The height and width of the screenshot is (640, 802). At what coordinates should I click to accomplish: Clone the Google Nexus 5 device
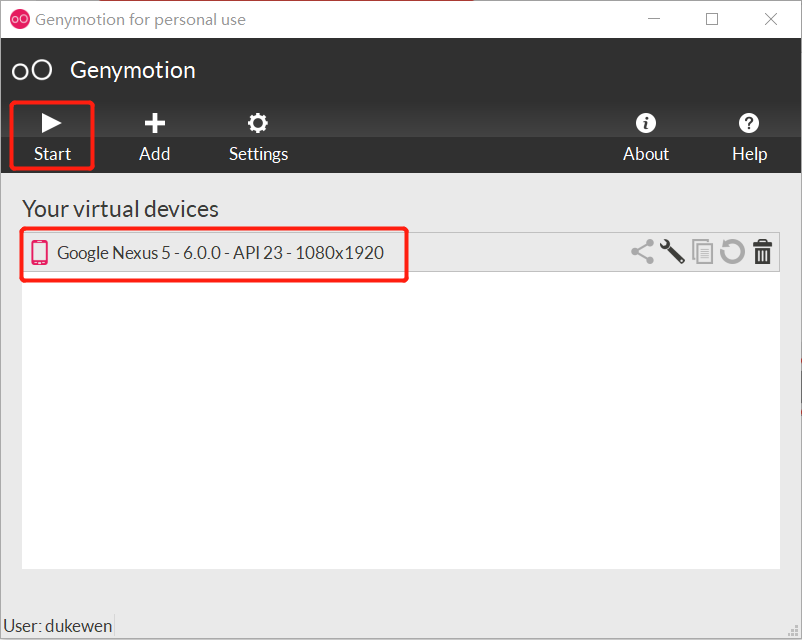coord(702,252)
